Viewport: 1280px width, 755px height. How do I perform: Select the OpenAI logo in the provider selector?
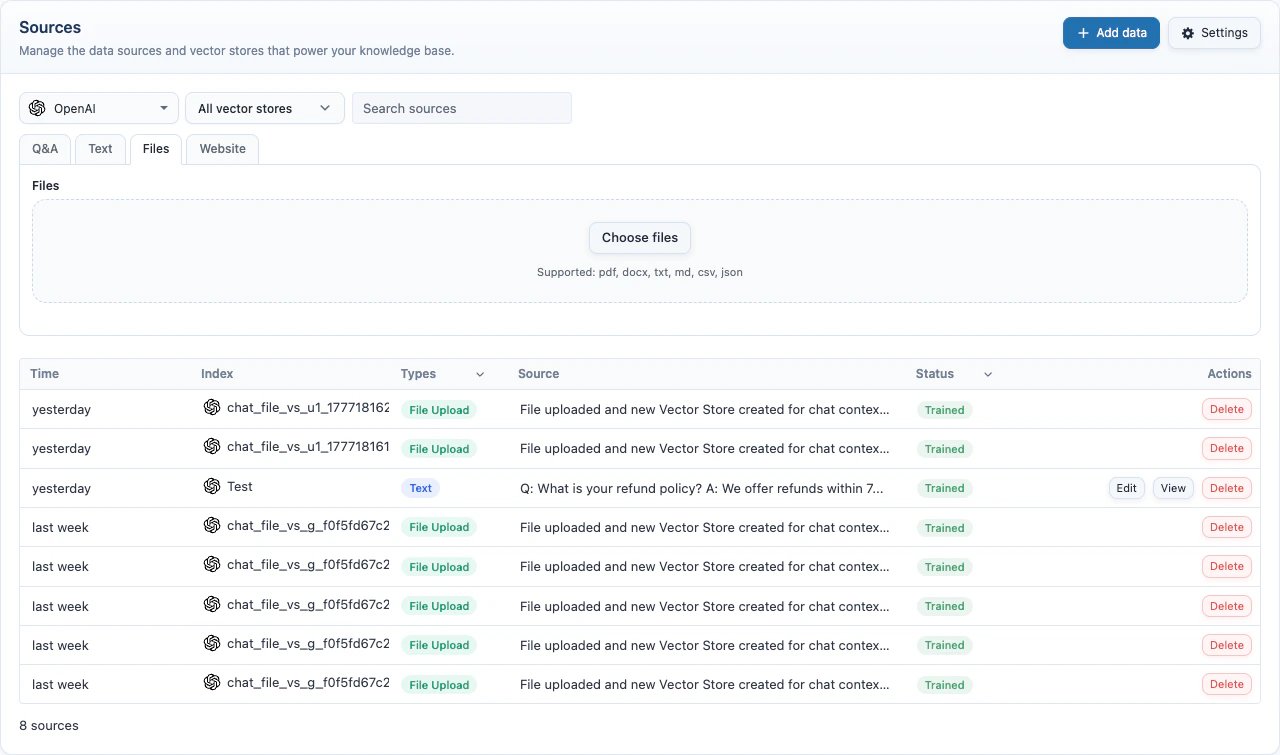37,107
